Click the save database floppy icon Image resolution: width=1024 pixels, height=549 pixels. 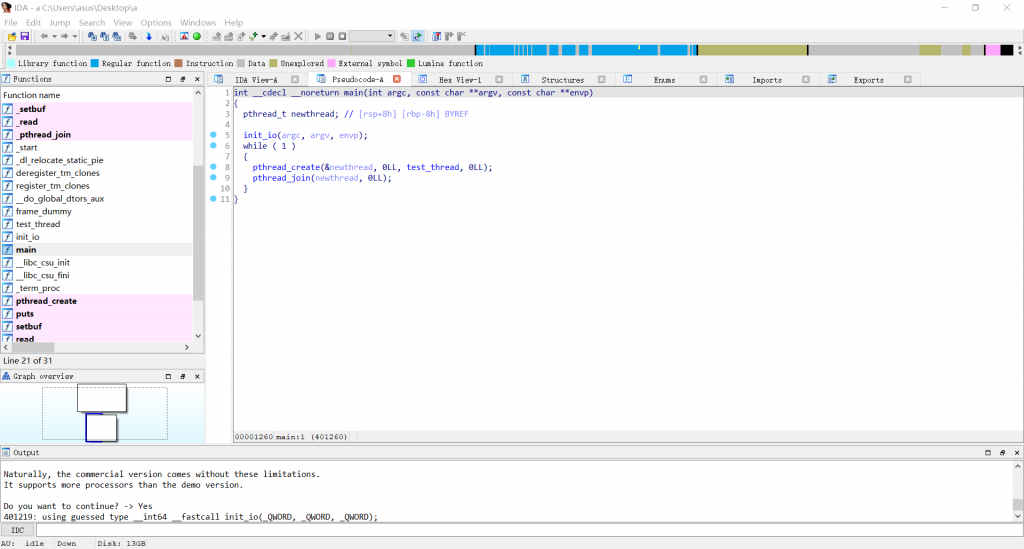point(25,37)
